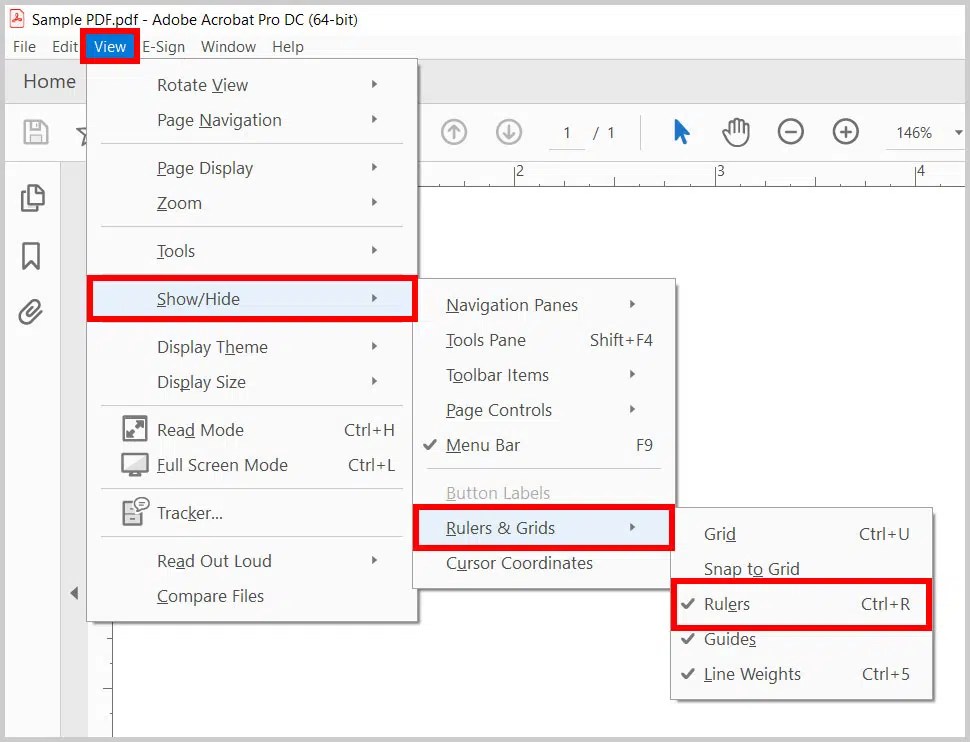Image resolution: width=970 pixels, height=742 pixels.
Task: Go to next page arrow
Action: pos(509,132)
